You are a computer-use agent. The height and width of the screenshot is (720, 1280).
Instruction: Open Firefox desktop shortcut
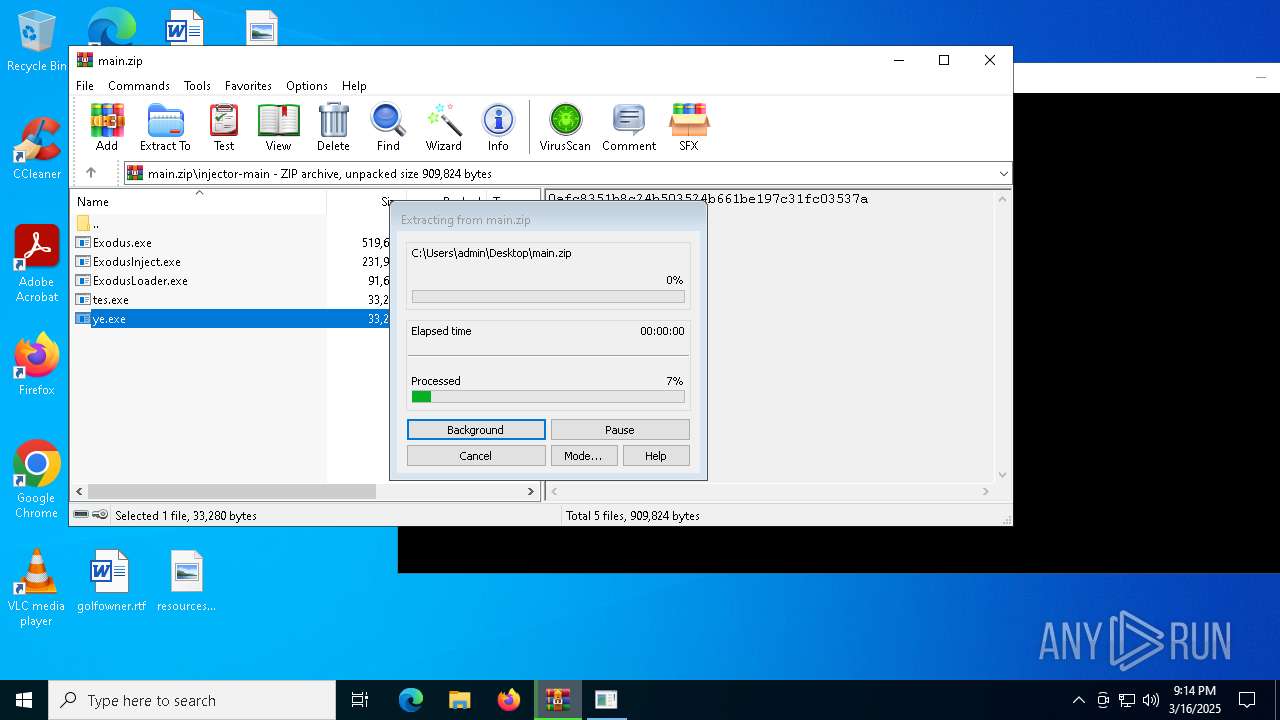coord(36,365)
